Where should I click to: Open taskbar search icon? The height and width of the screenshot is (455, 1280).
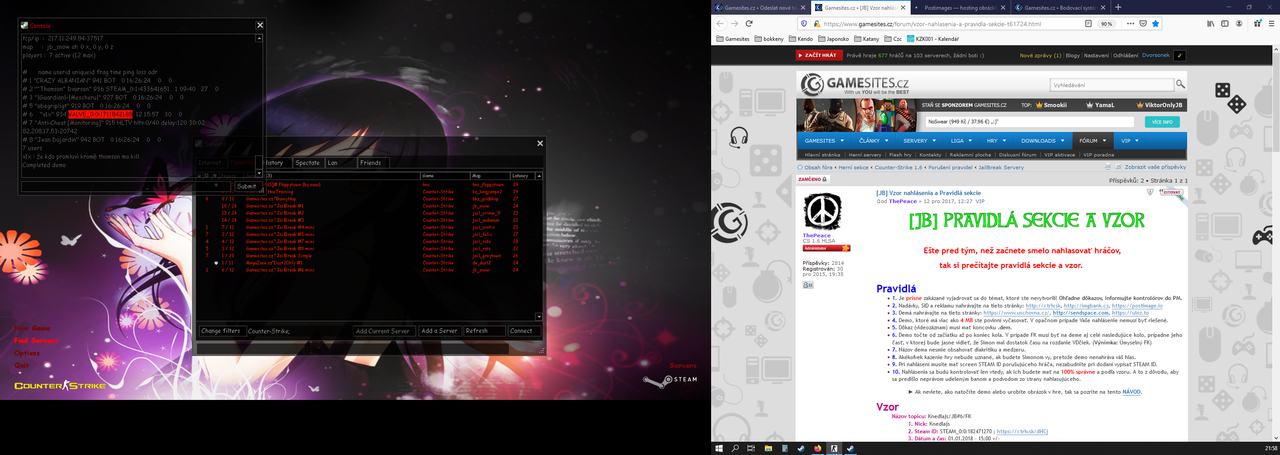click(x=735, y=448)
